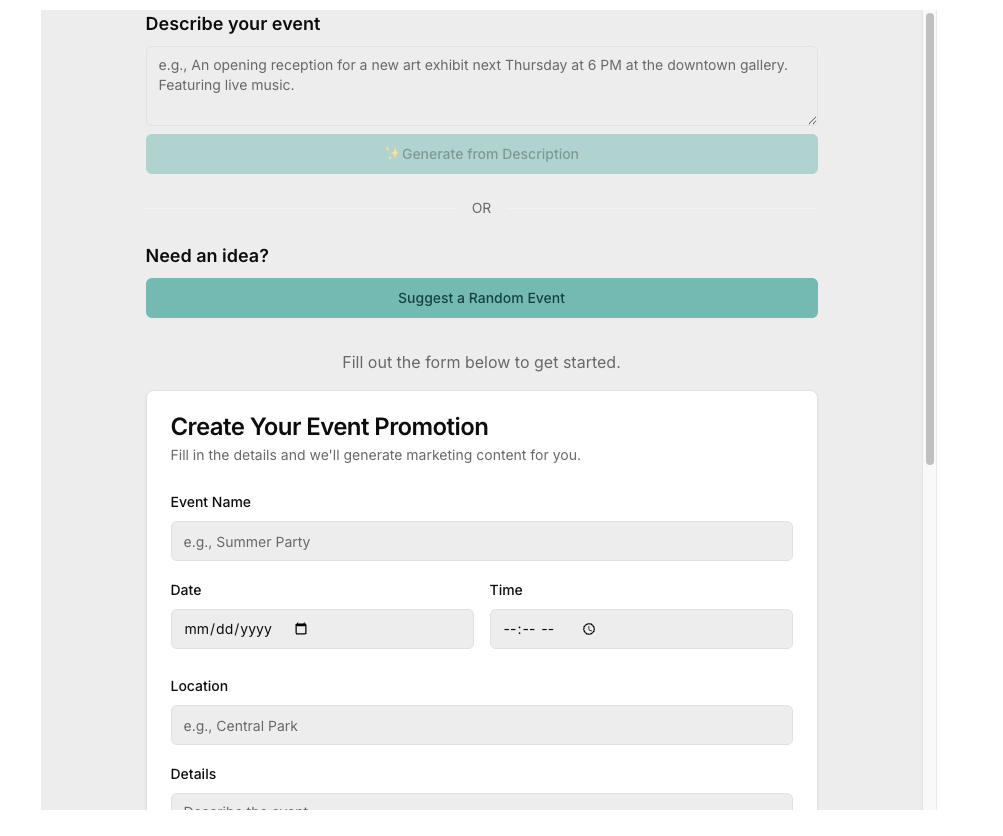Click the page's vertical scrollbar thumb

pyautogui.click(x=930, y=240)
